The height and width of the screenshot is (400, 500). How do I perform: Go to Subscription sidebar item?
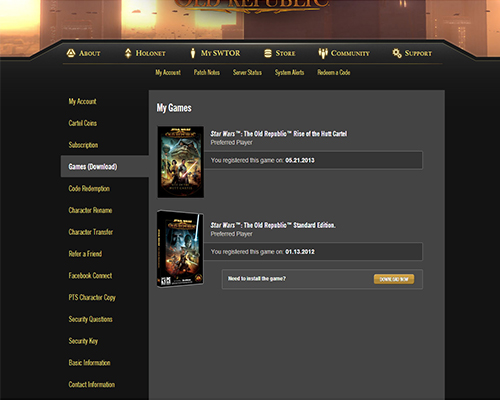pyautogui.click(x=83, y=145)
